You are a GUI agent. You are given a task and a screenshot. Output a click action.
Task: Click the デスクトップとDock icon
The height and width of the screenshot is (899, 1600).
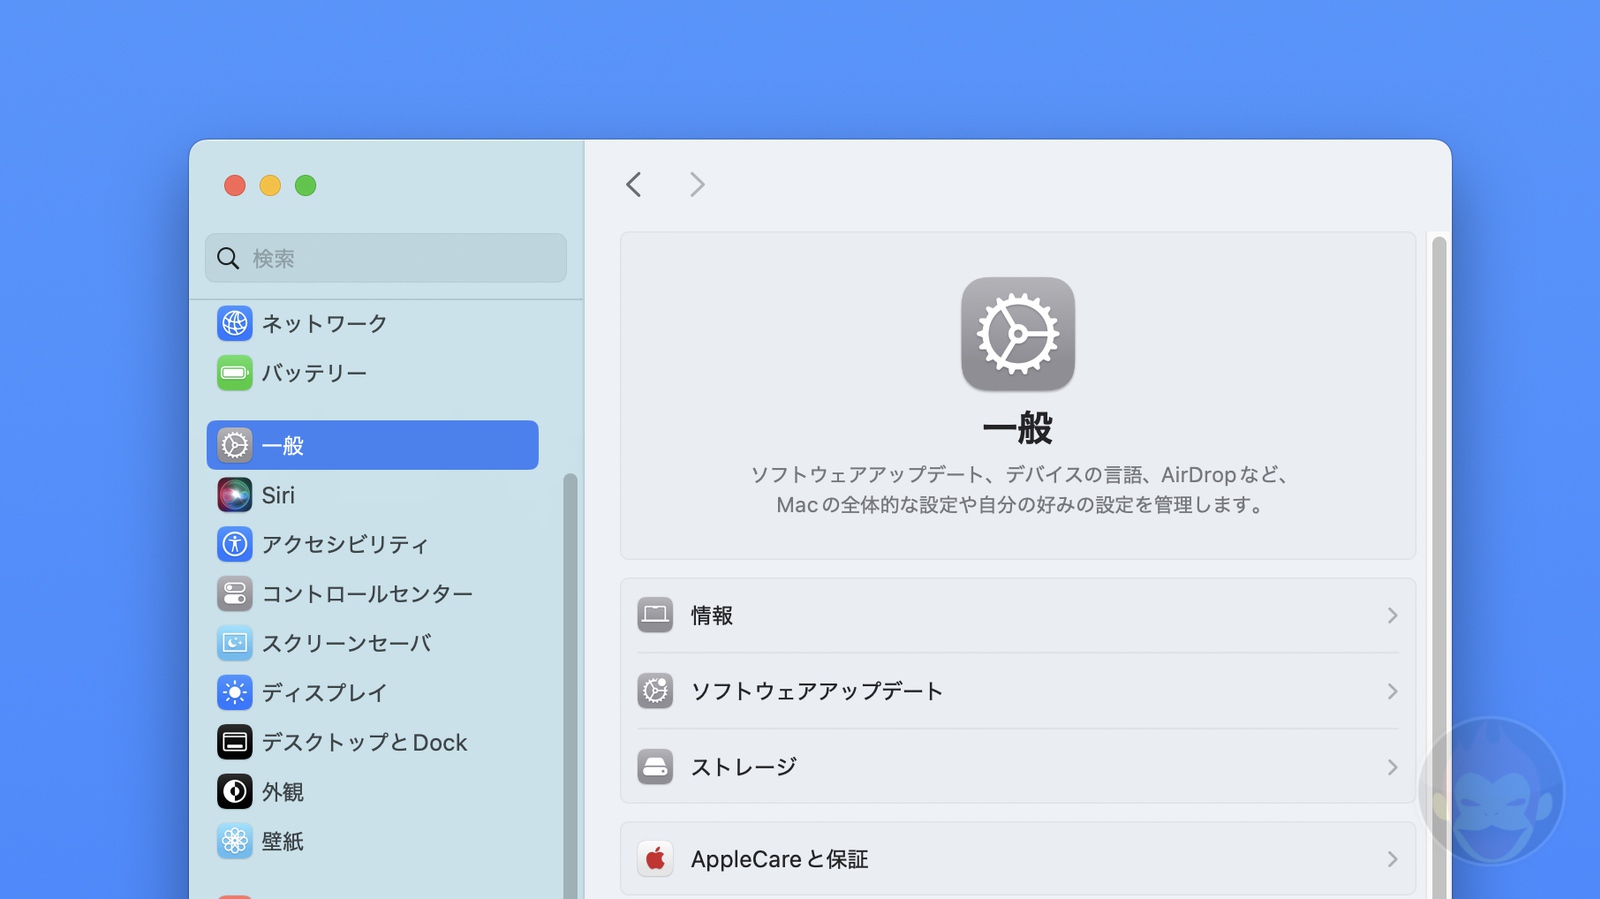tap(234, 742)
